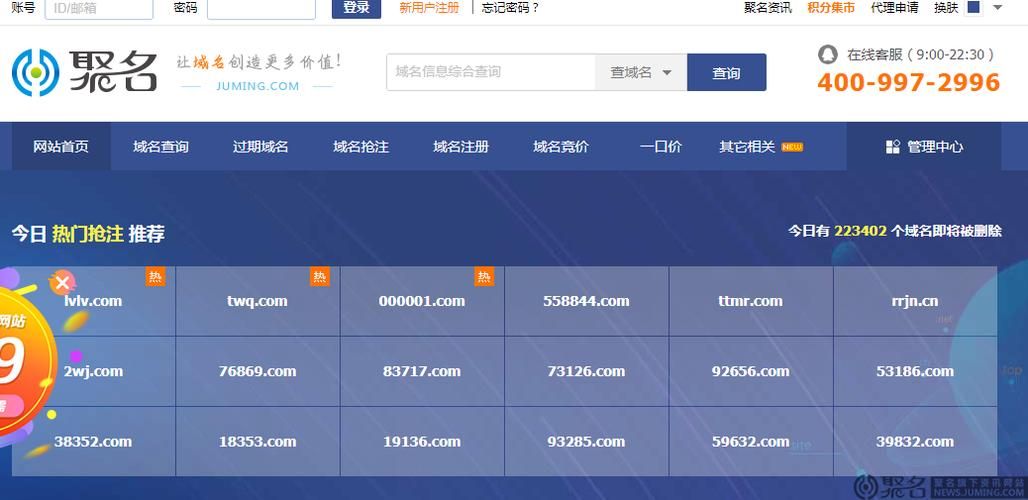Click the 登录 login button
Screen dimensions: 1028x500
tap(356, 8)
